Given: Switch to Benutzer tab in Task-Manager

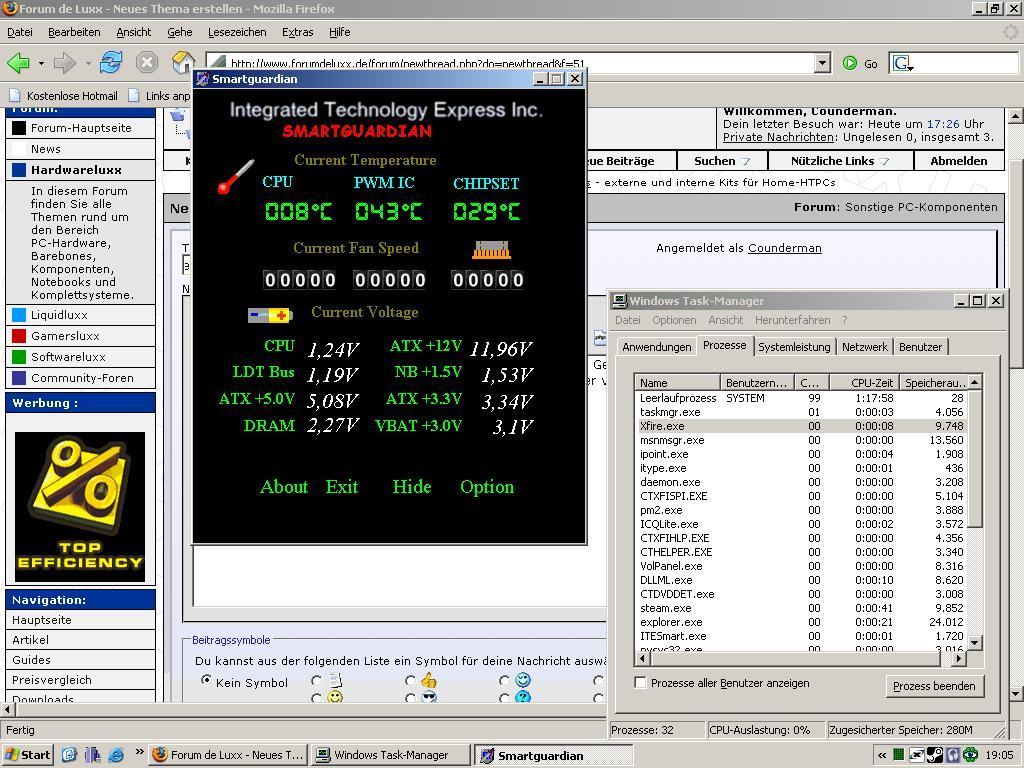Looking at the screenshot, I should click(x=920, y=347).
